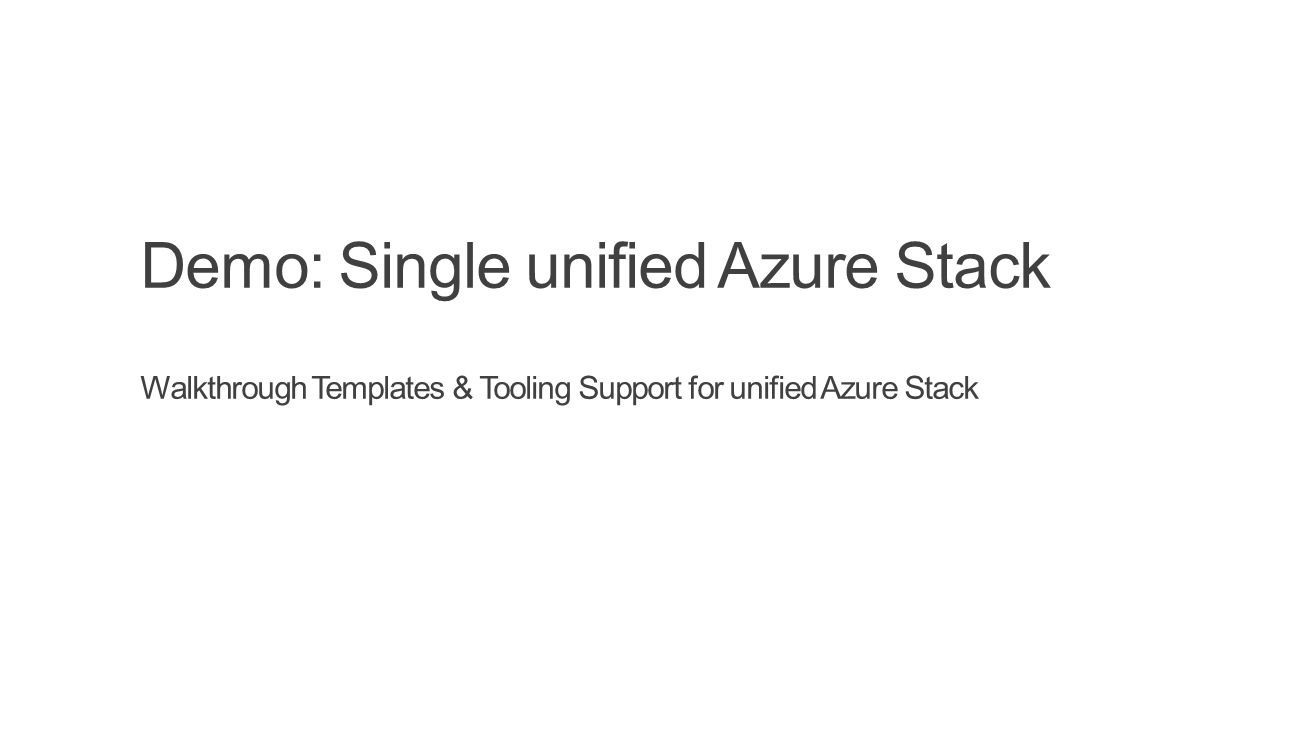Click the ampersand symbol in the subtitle
1305x734 pixels.
(x=462, y=388)
